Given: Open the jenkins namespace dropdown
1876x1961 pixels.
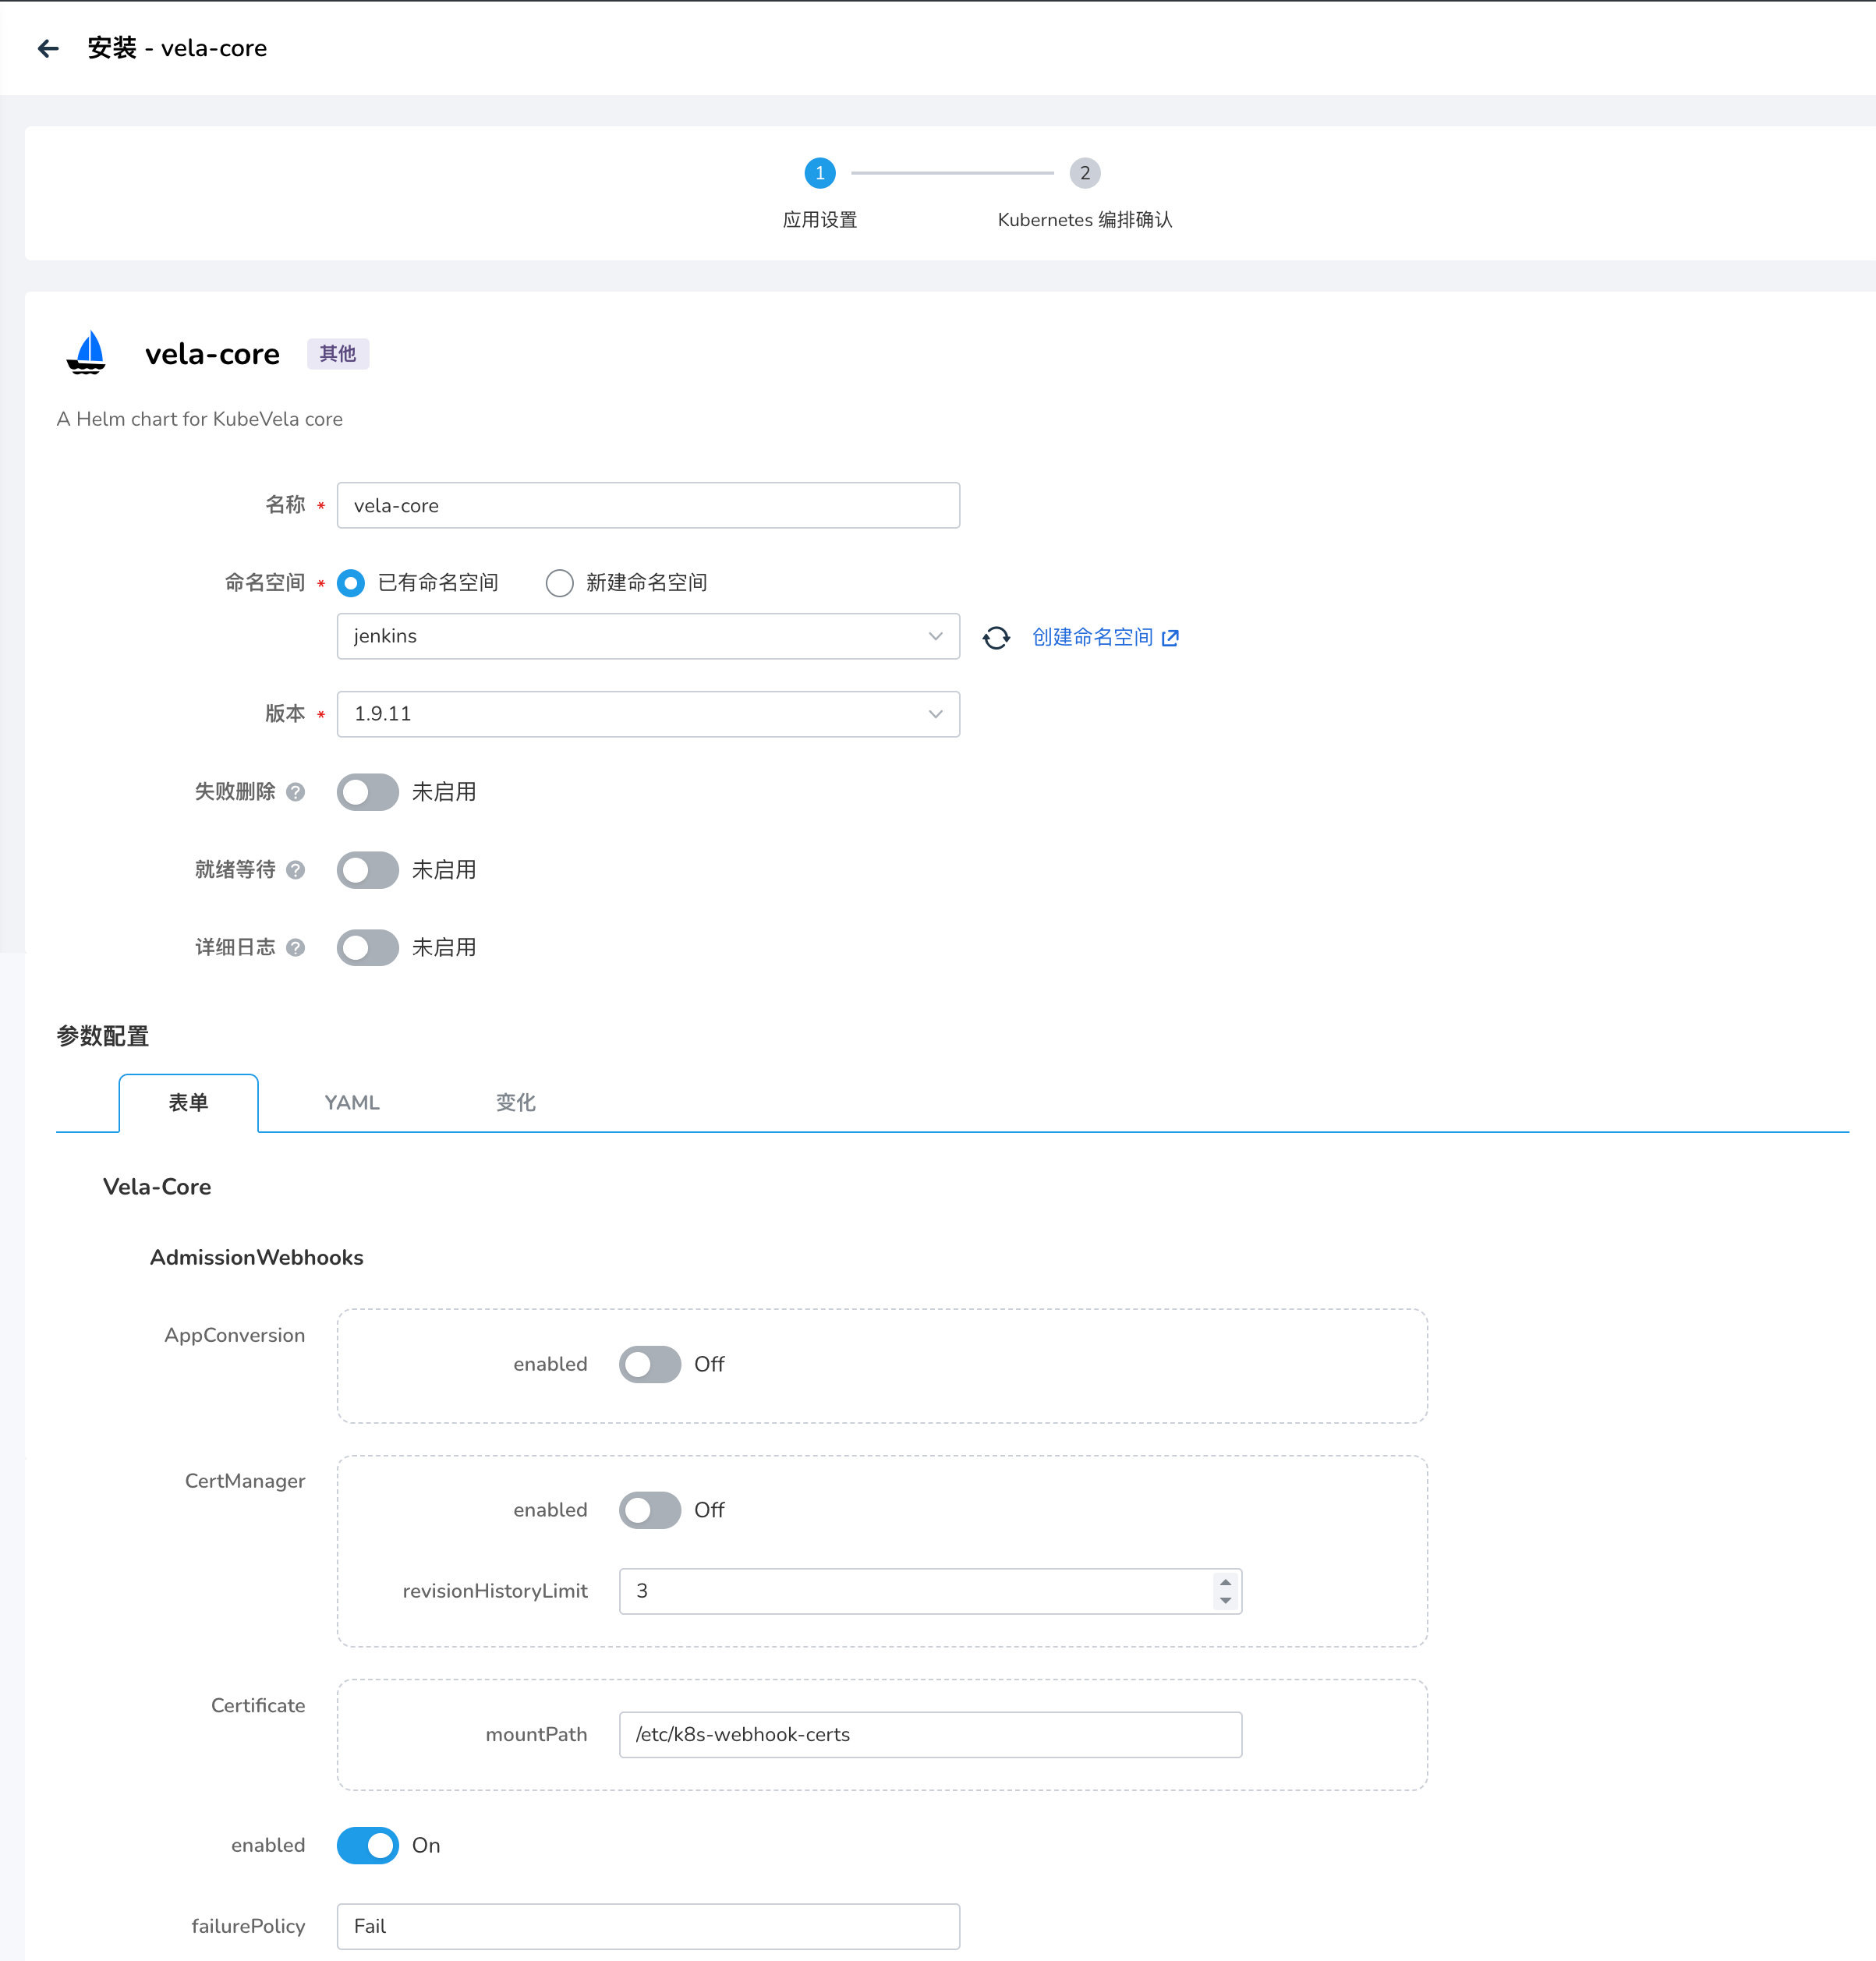Looking at the screenshot, I should [x=648, y=636].
